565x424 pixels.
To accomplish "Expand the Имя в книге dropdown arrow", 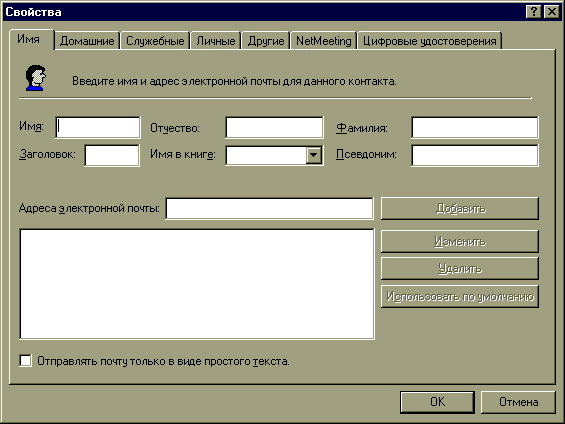I will click(x=314, y=155).
